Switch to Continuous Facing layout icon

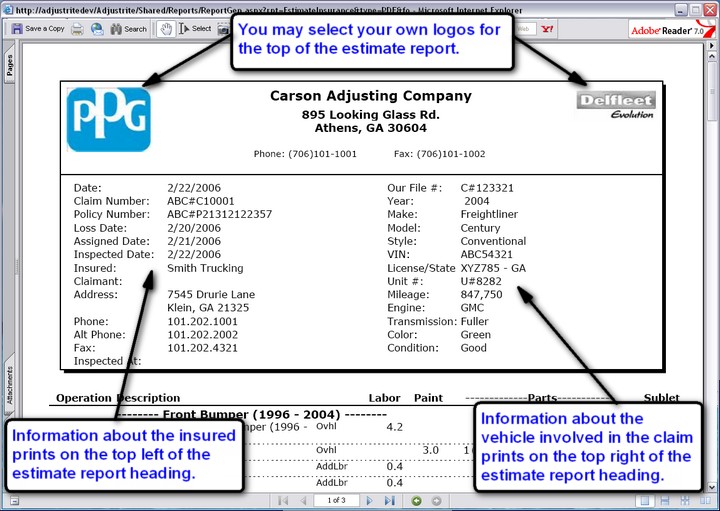tap(685, 500)
